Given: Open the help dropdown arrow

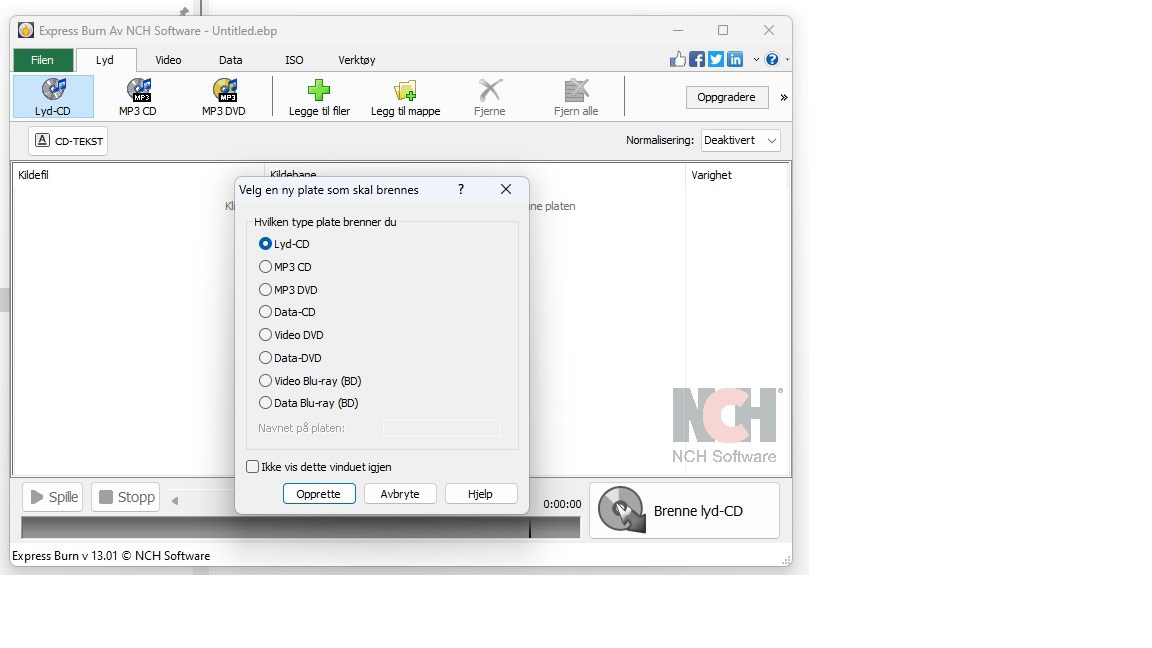Looking at the screenshot, I should (x=788, y=59).
